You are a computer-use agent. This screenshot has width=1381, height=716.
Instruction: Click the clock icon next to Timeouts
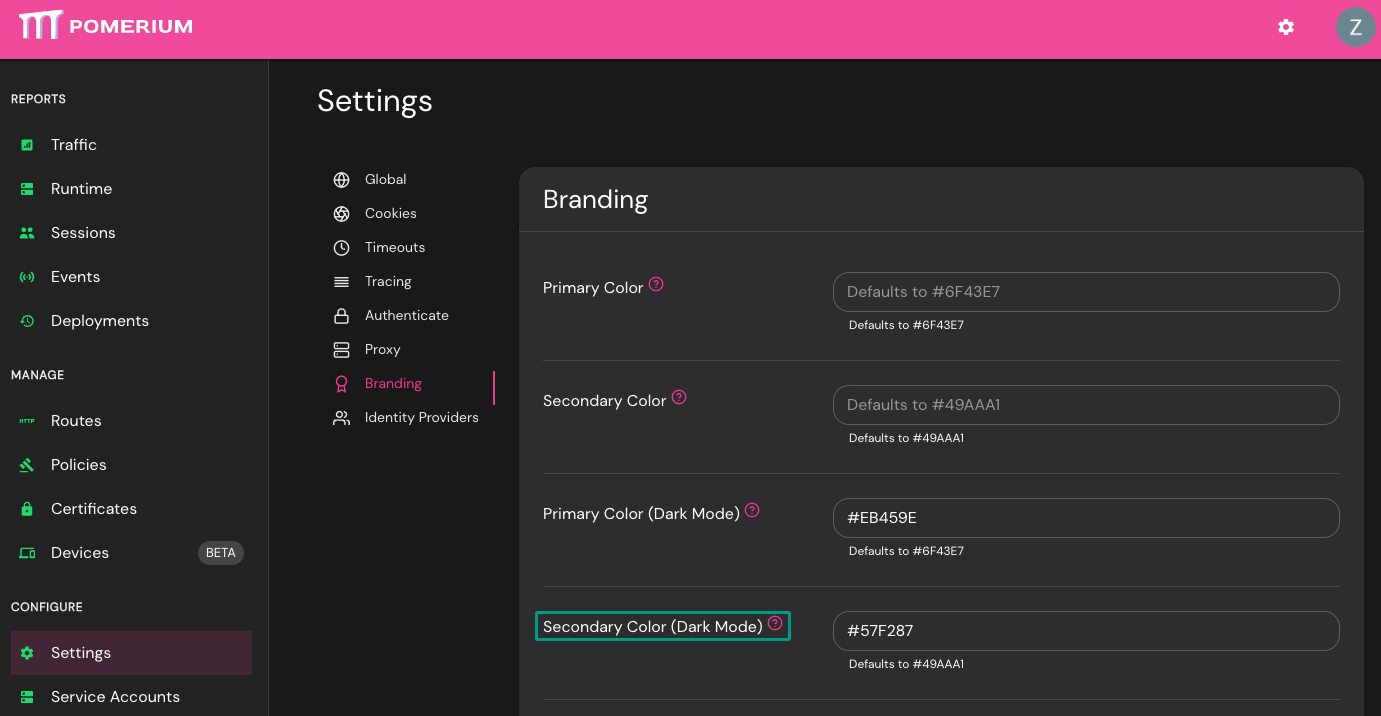pyautogui.click(x=341, y=247)
